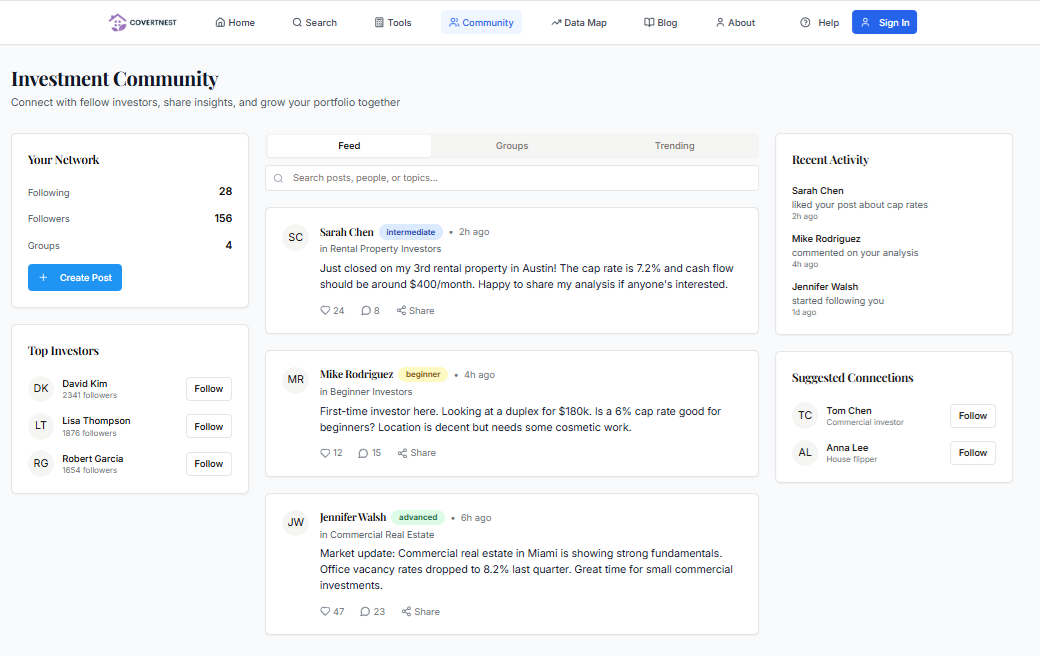Open the Help link
1040x671 pixels.
[x=819, y=23]
